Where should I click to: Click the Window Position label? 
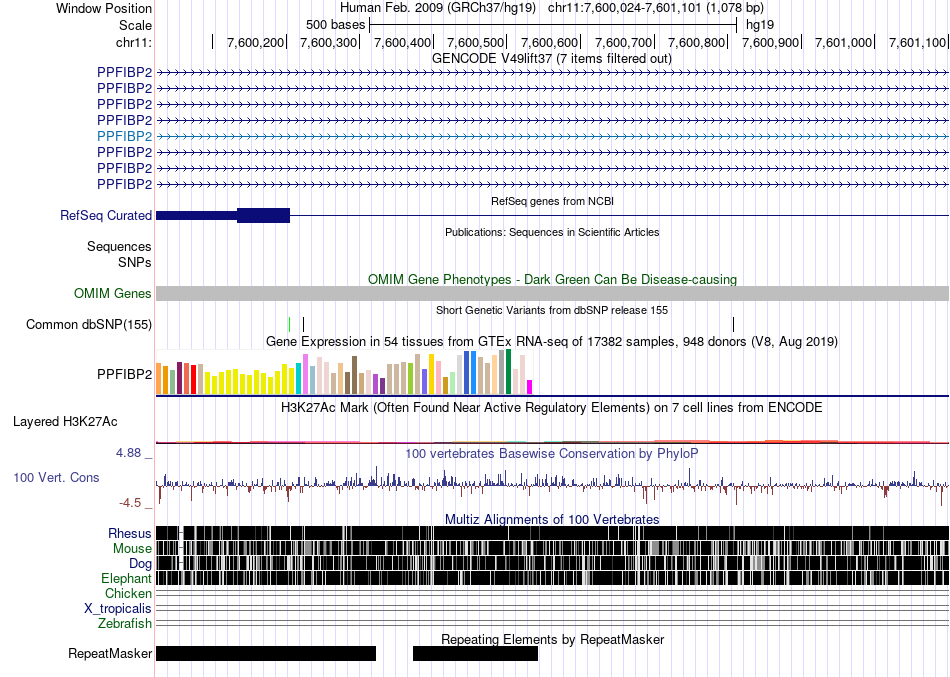(104, 8)
